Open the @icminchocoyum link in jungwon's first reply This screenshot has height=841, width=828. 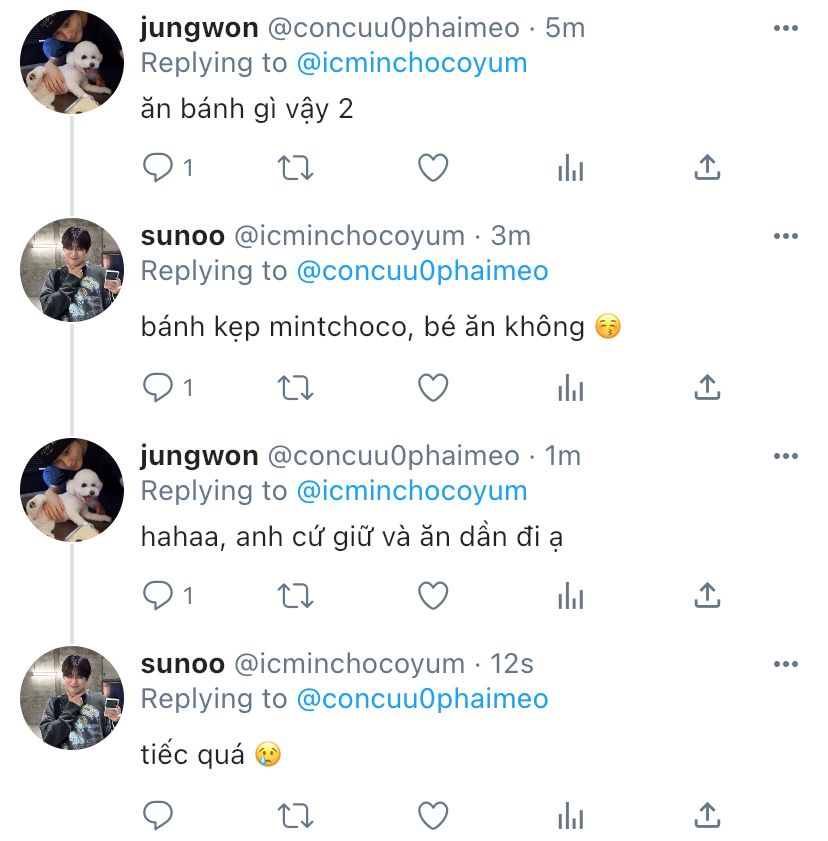pyautogui.click(x=412, y=63)
